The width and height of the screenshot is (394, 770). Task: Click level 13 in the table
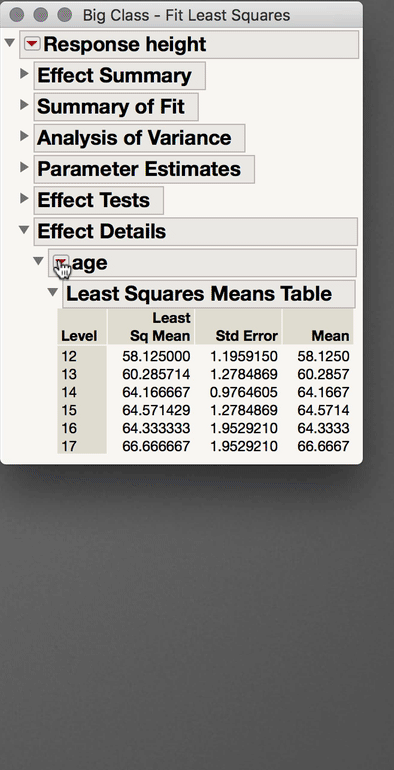click(x=69, y=374)
